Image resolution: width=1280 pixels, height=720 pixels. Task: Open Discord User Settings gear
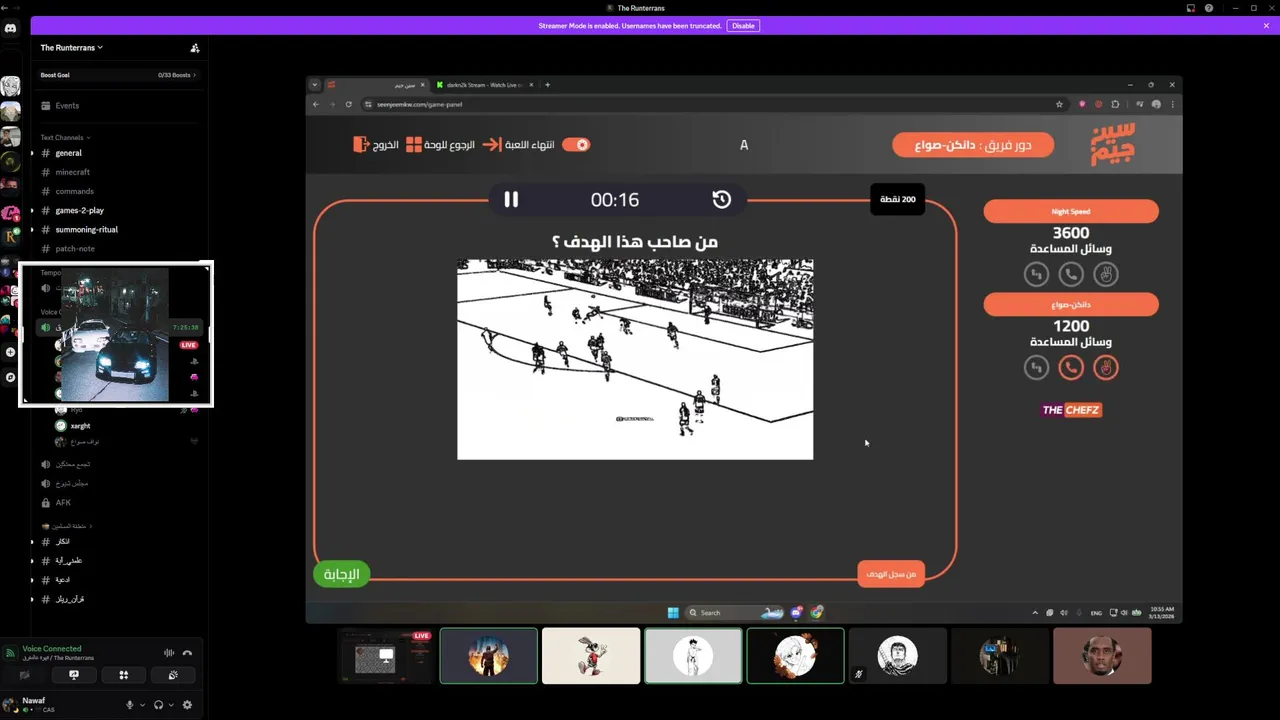click(x=187, y=705)
